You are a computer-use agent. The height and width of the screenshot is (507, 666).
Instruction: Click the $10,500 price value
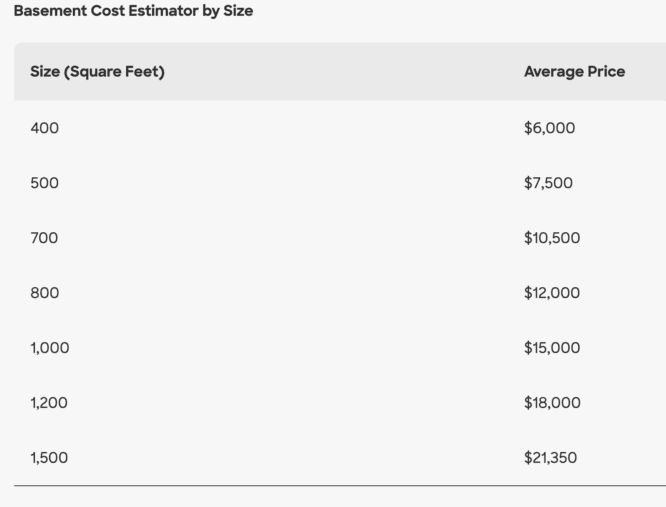click(x=552, y=238)
